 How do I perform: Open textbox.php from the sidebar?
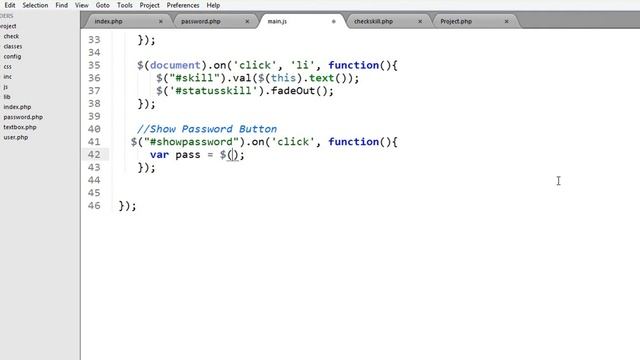(20, 127)
